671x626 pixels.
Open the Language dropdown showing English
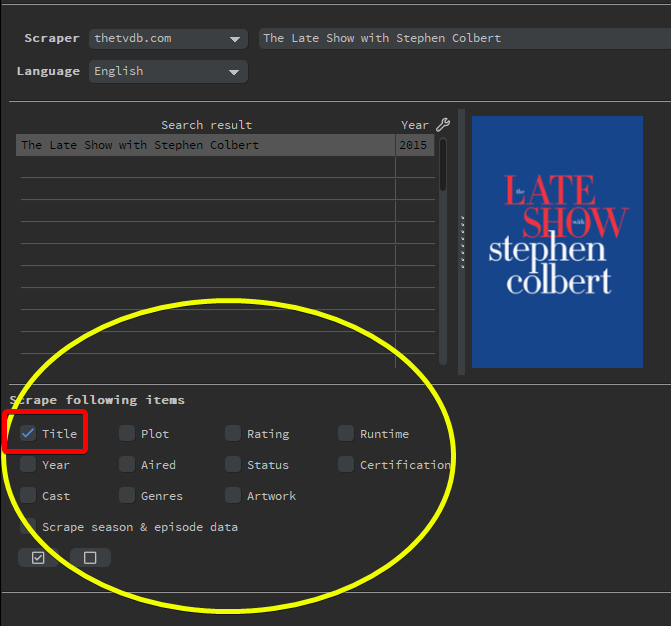(x=168, y=71)
